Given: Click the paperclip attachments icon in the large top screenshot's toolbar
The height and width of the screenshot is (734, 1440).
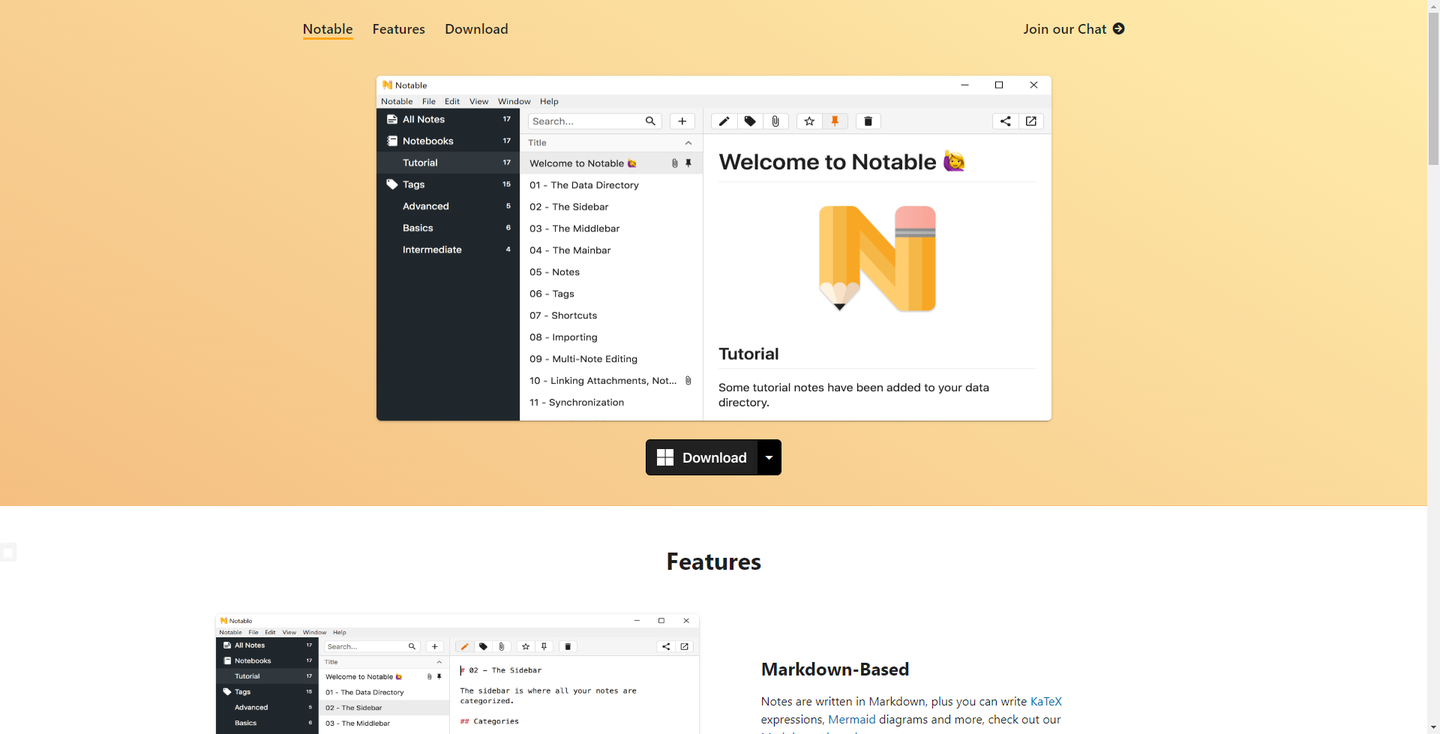Looking at the screenshot, I should click(775, 121).
